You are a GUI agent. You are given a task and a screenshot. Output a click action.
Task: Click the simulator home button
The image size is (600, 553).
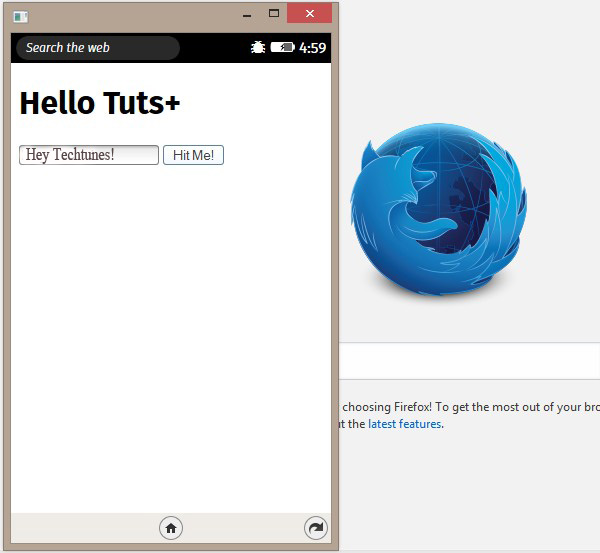point(171,528)
